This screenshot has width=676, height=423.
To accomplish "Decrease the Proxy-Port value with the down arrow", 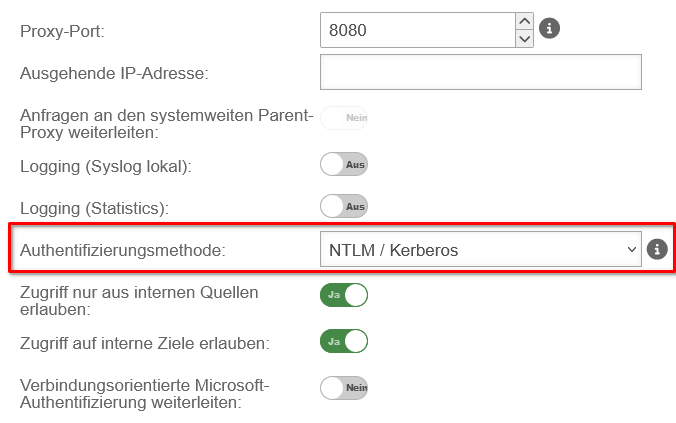I will click(x=524, y=39).
